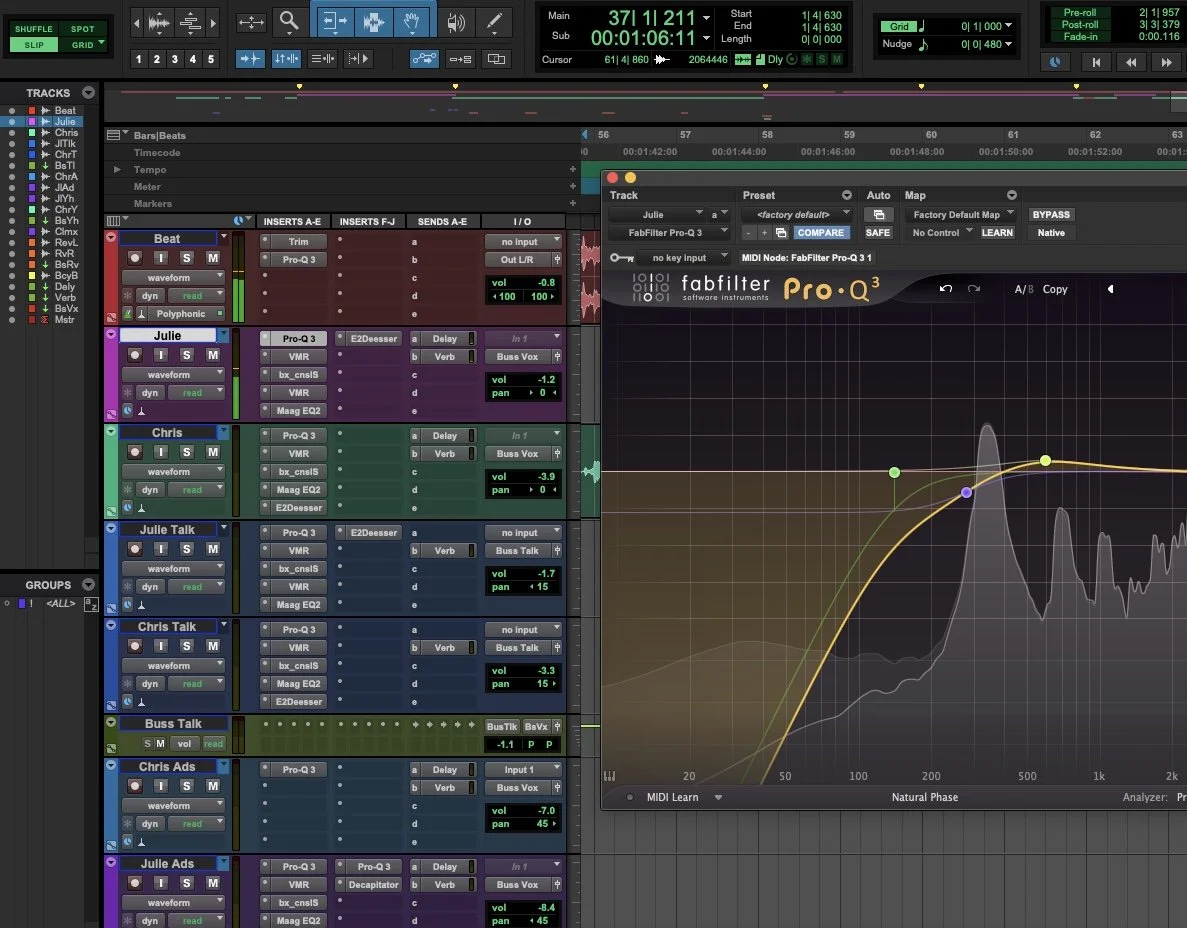Select Julie in the tracks list
The image size is (1187, 928).
click(x=64, y=121)
